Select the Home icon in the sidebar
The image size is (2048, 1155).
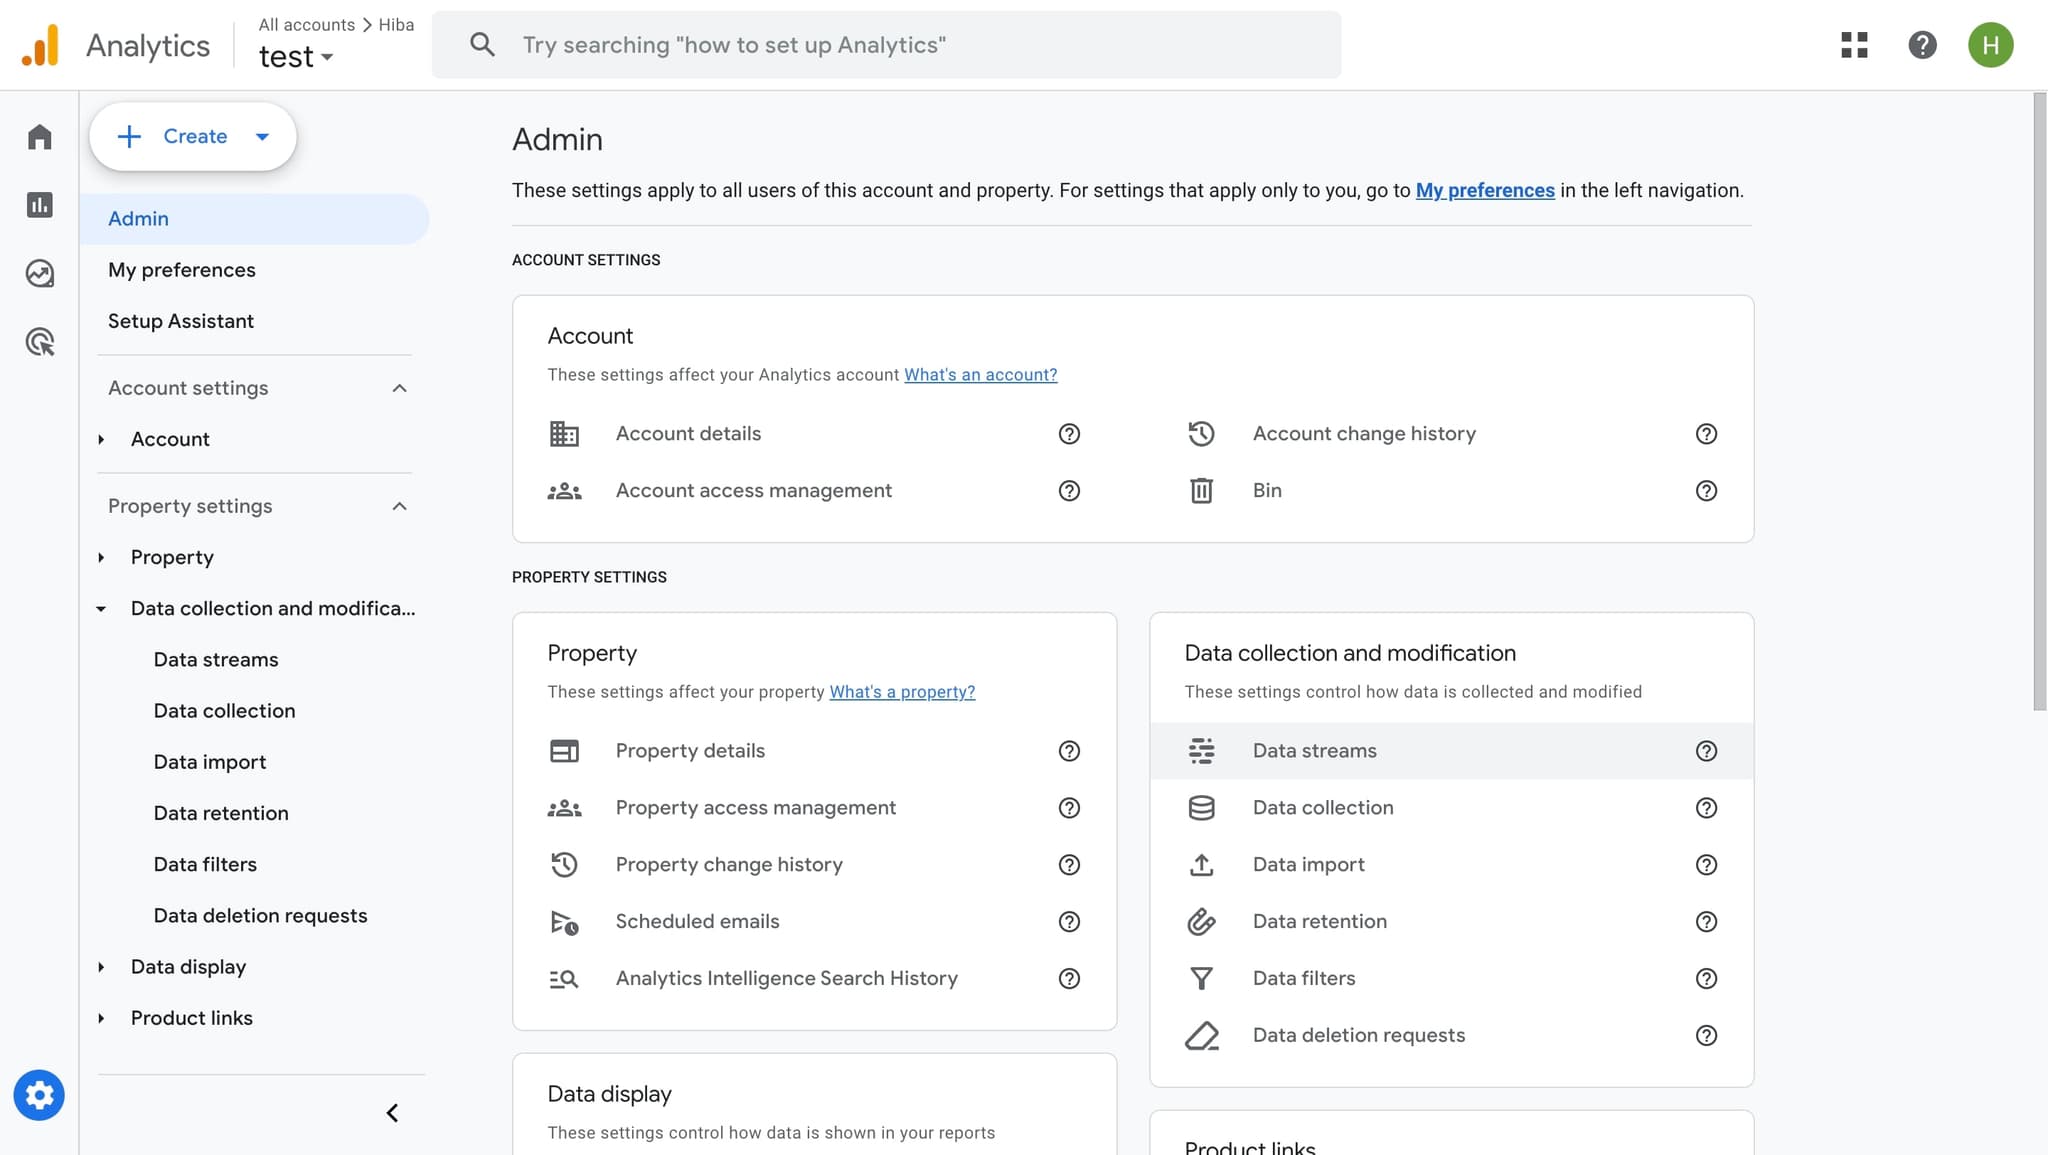[39, 136]
